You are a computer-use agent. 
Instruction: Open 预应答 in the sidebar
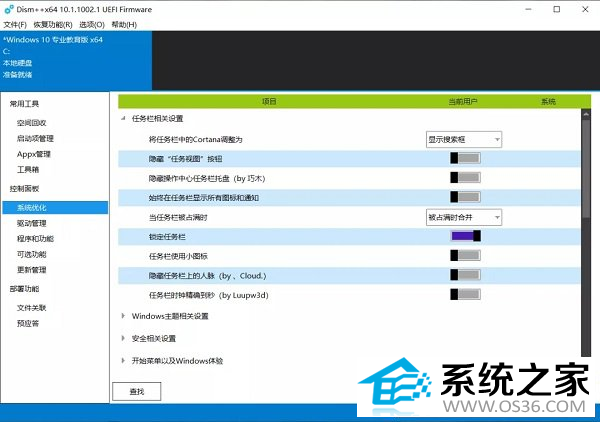click(x=28, y=324)
